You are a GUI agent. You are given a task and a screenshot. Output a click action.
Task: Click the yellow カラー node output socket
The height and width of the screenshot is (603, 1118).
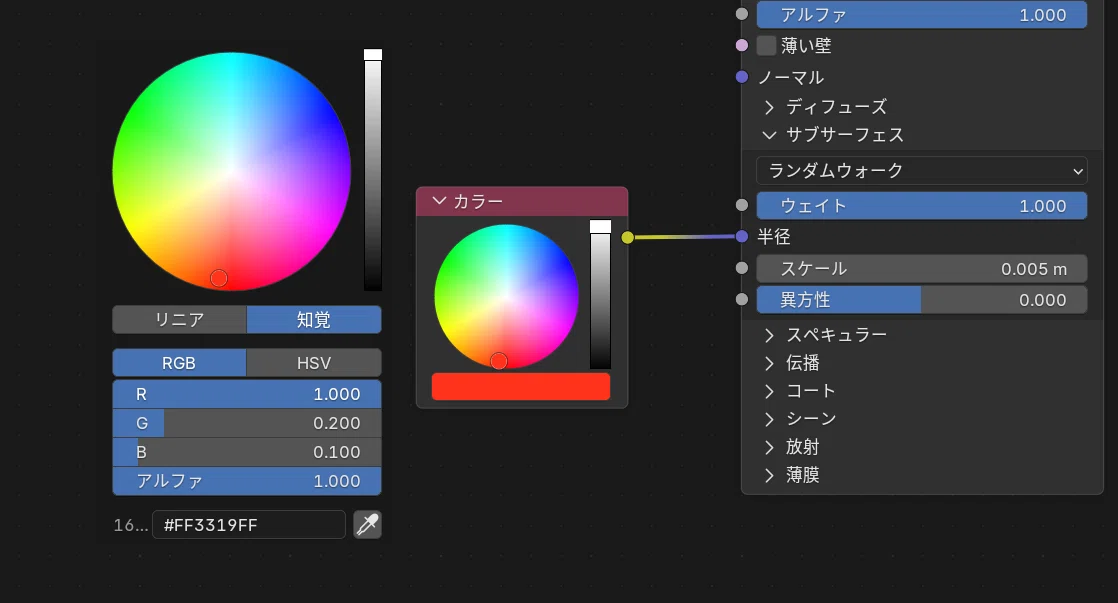627,237
